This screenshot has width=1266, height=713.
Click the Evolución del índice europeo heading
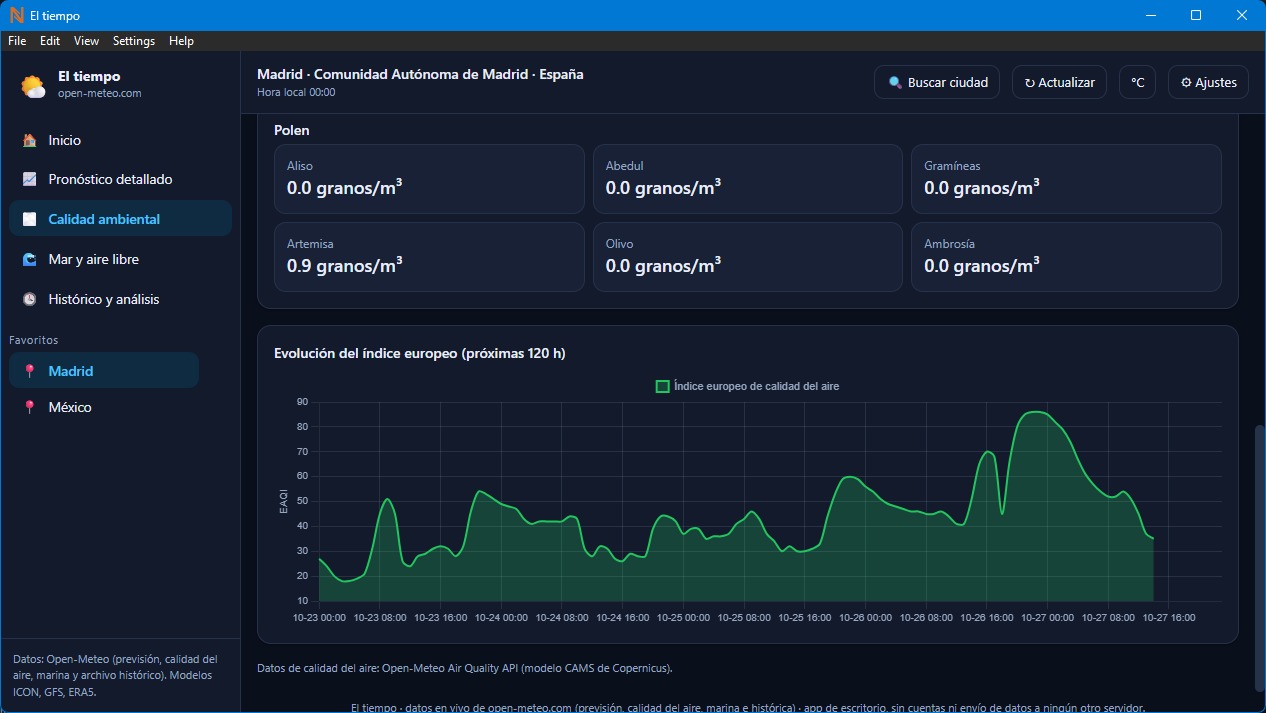click(420, 353)
